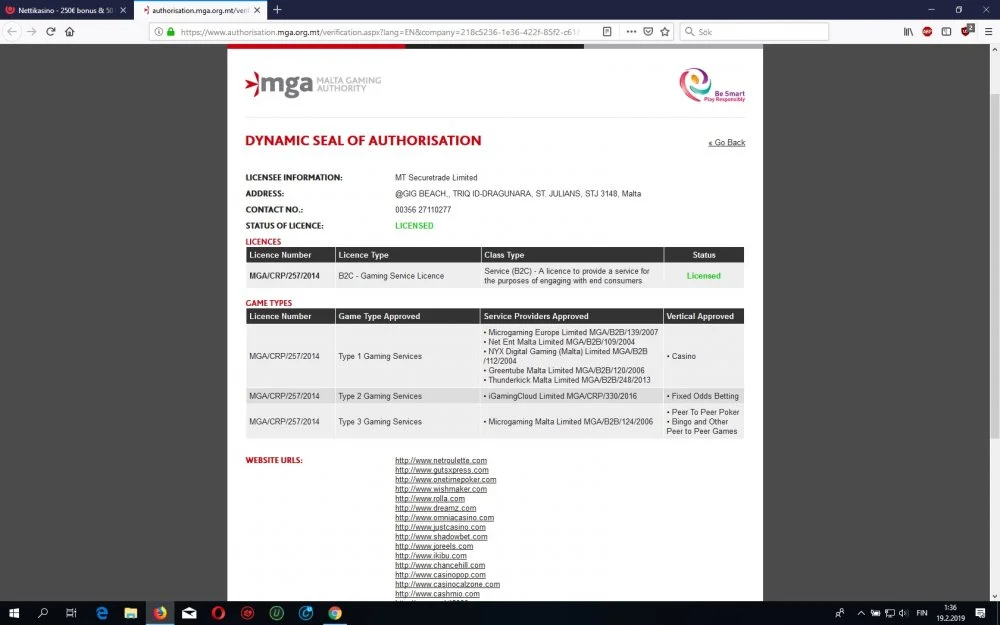1000x625 pixels.
Task: Open the Mail app from taskbar
Action: [189, 613]
